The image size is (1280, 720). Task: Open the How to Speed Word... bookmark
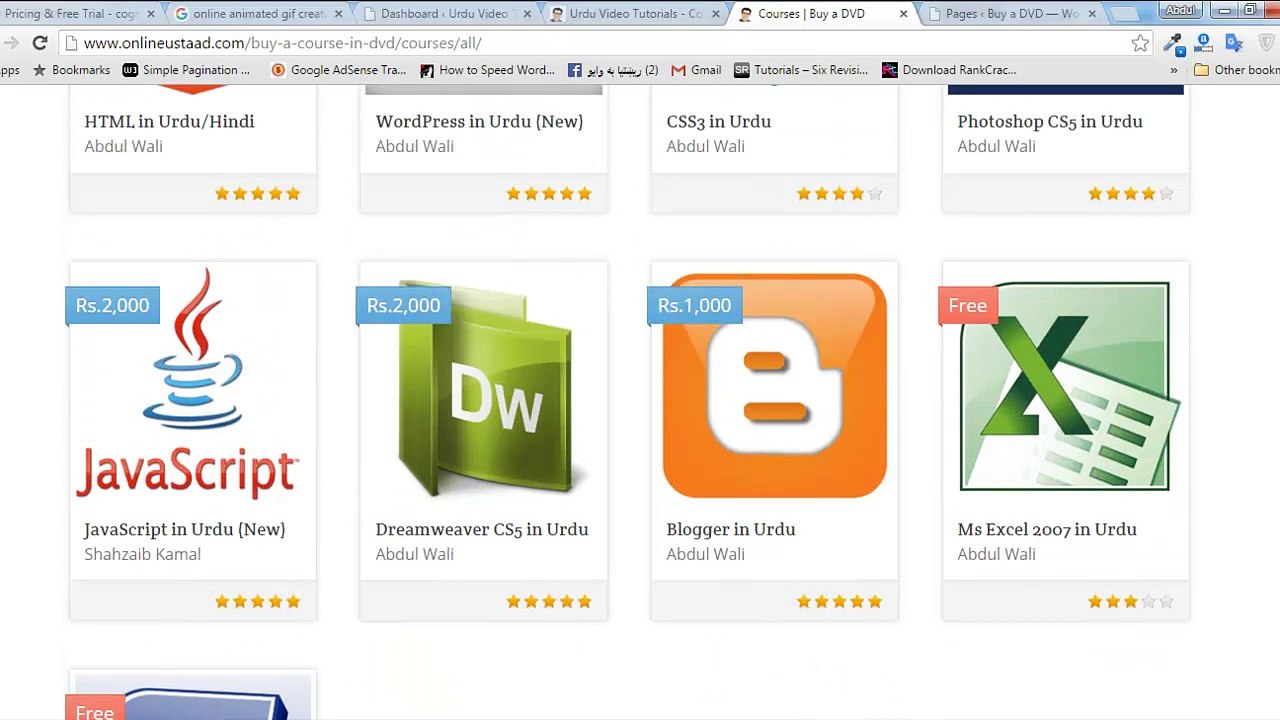pos(487,70)
